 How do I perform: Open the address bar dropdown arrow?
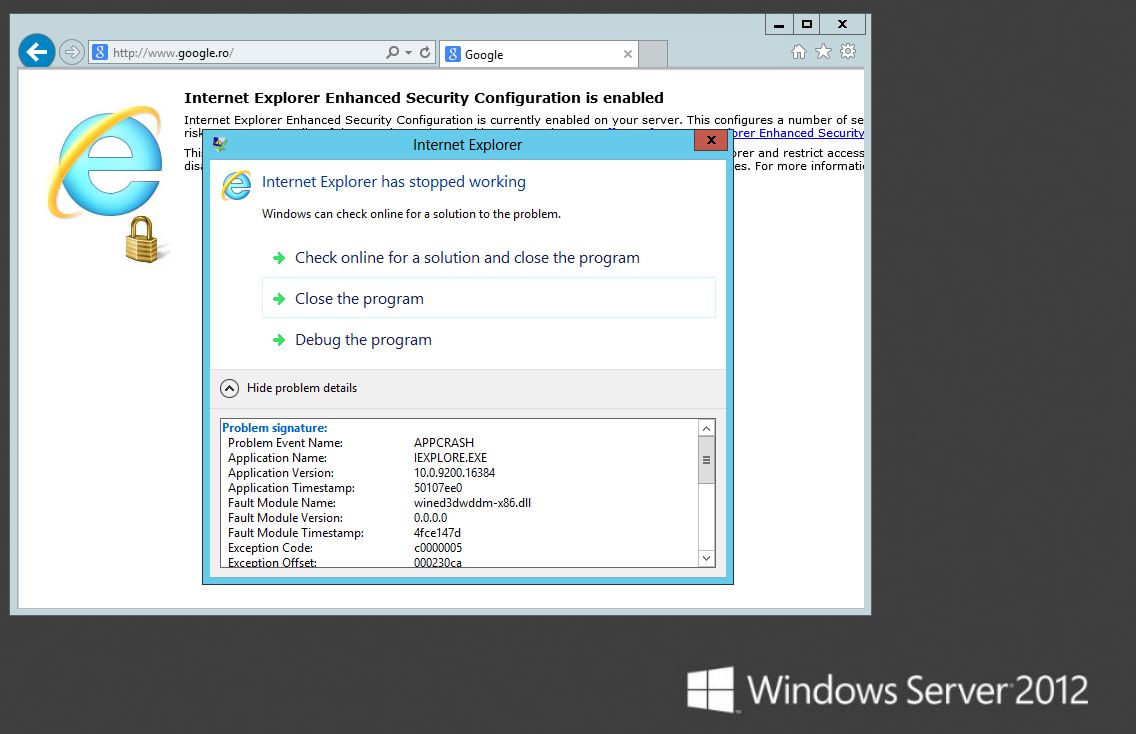point(409,53)
